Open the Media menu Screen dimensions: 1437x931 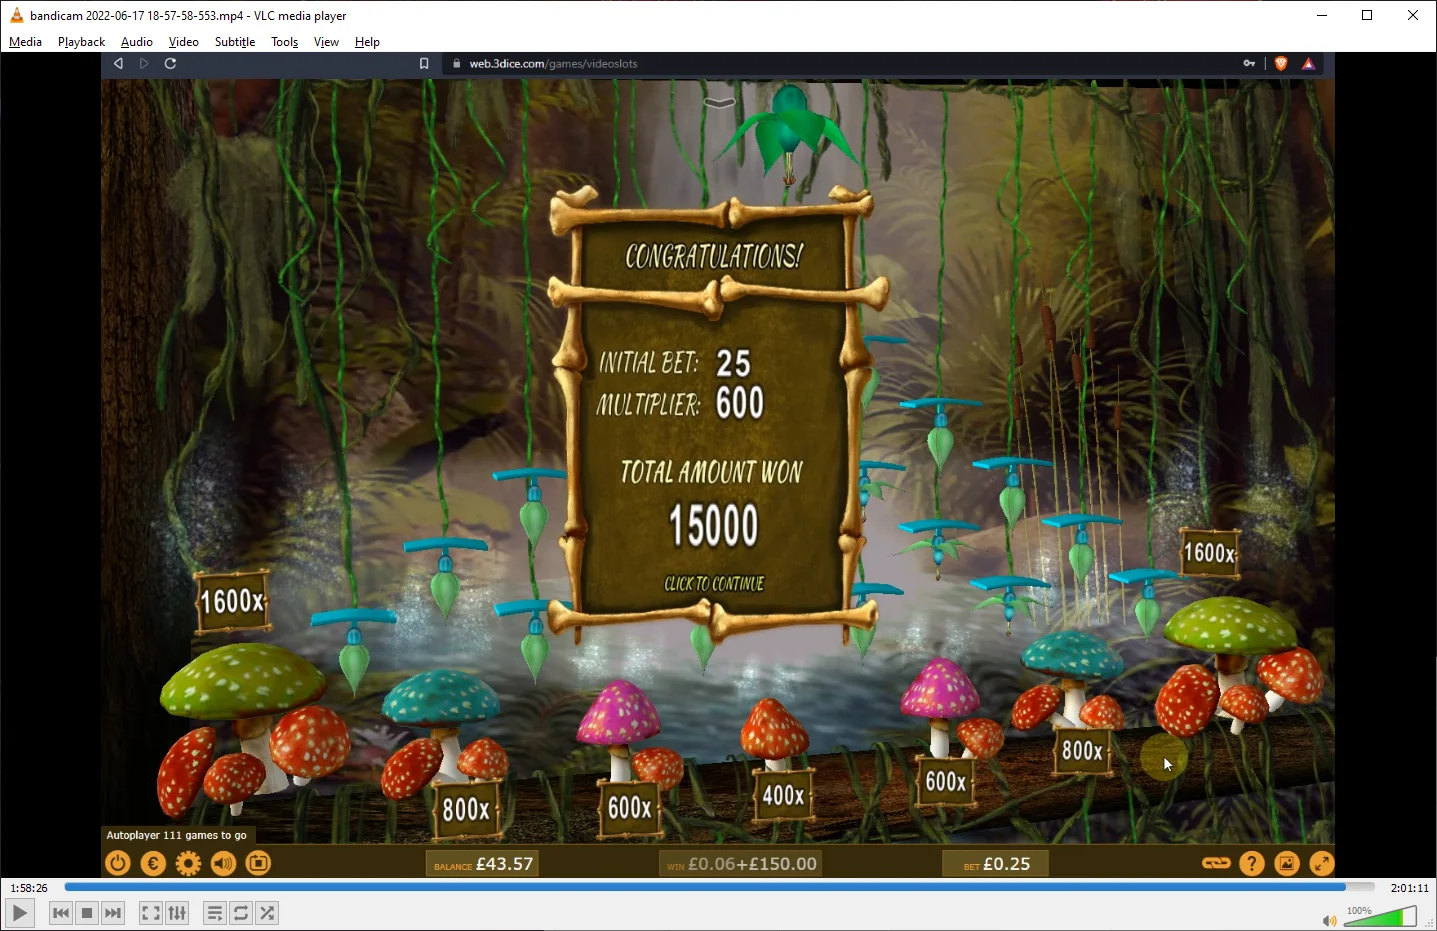pos(25,42)
